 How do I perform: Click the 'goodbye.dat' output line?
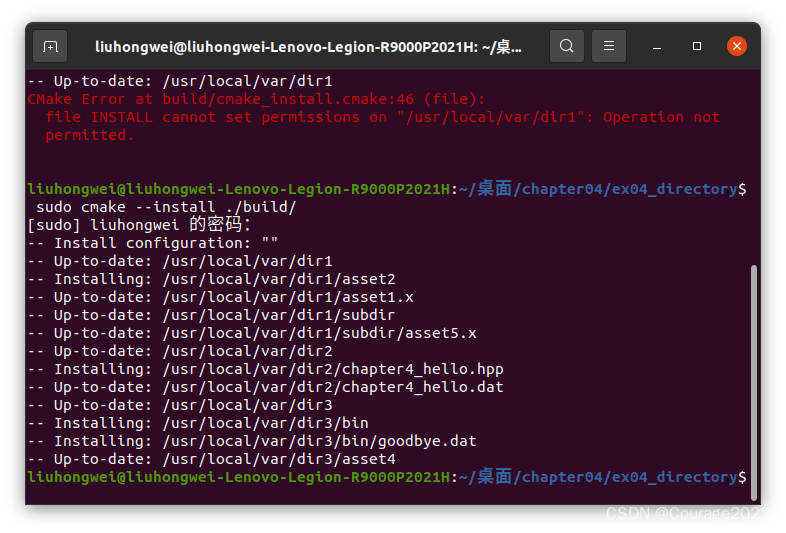pos(252,442)
